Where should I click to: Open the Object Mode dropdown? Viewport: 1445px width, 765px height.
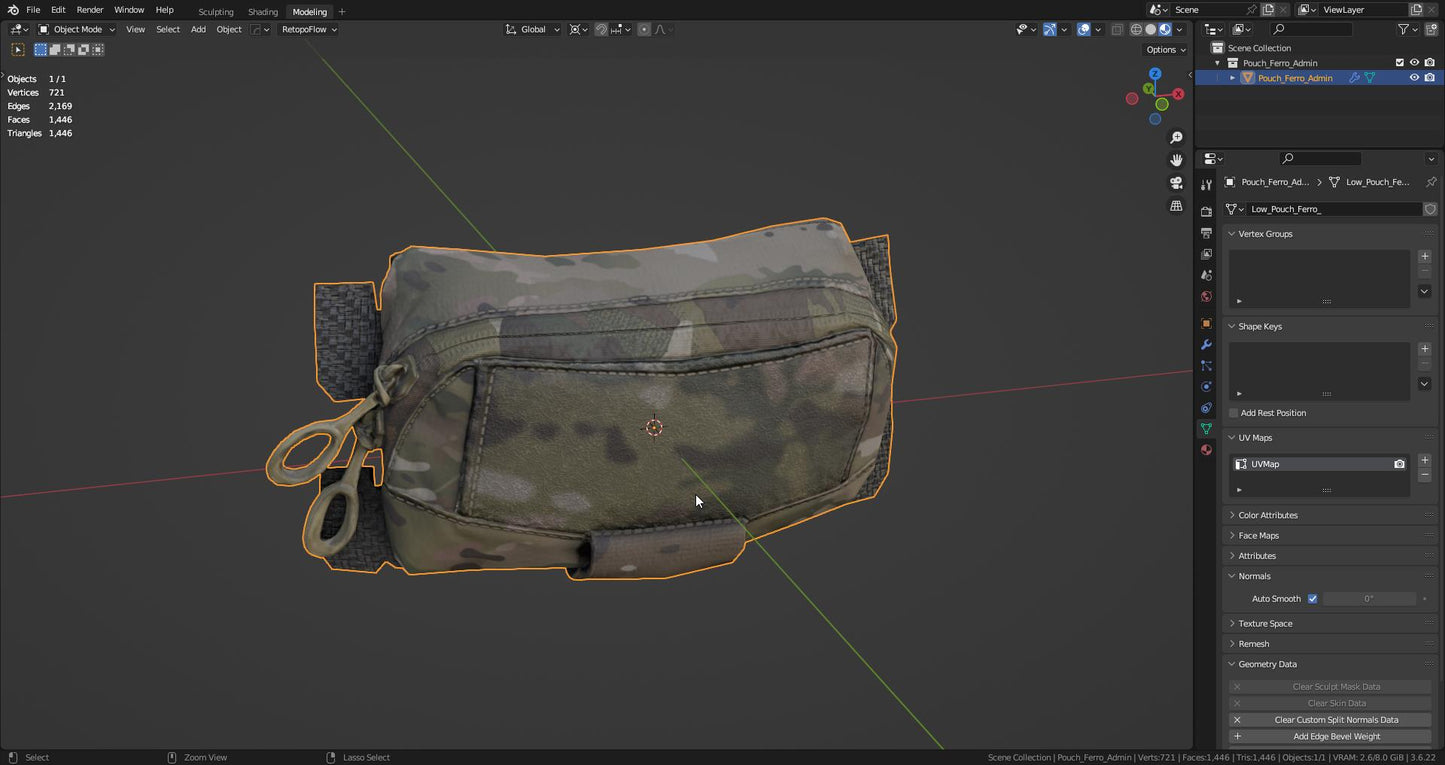coord(76,29)
